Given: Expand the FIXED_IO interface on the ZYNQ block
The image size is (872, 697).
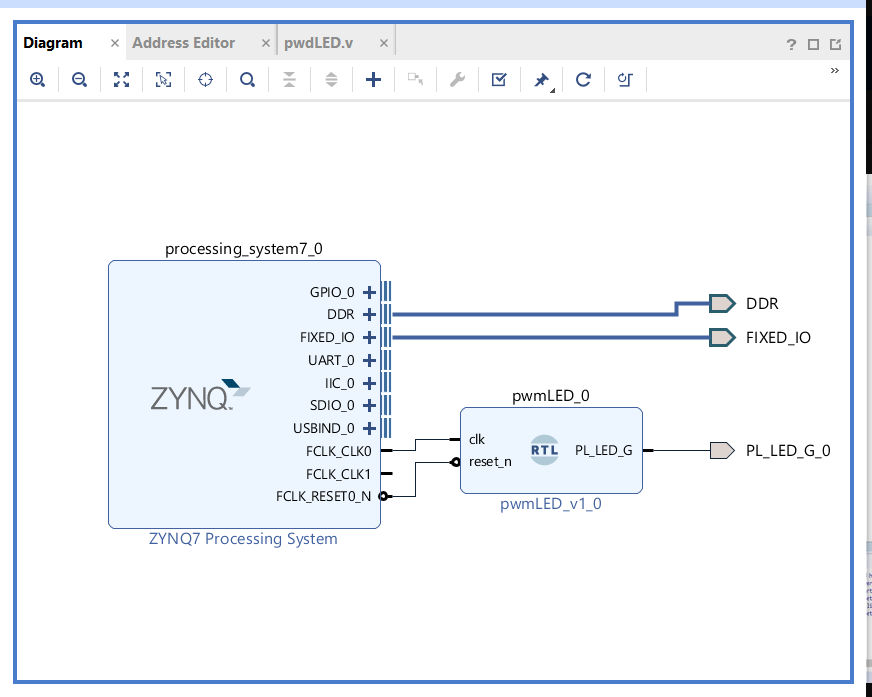Looking at the screenshot, I should tap(369, 337).
